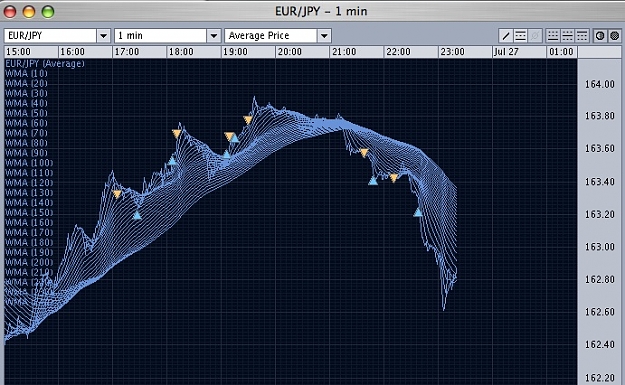Select the WMA (10) legend entry

(x=26, y=74)
